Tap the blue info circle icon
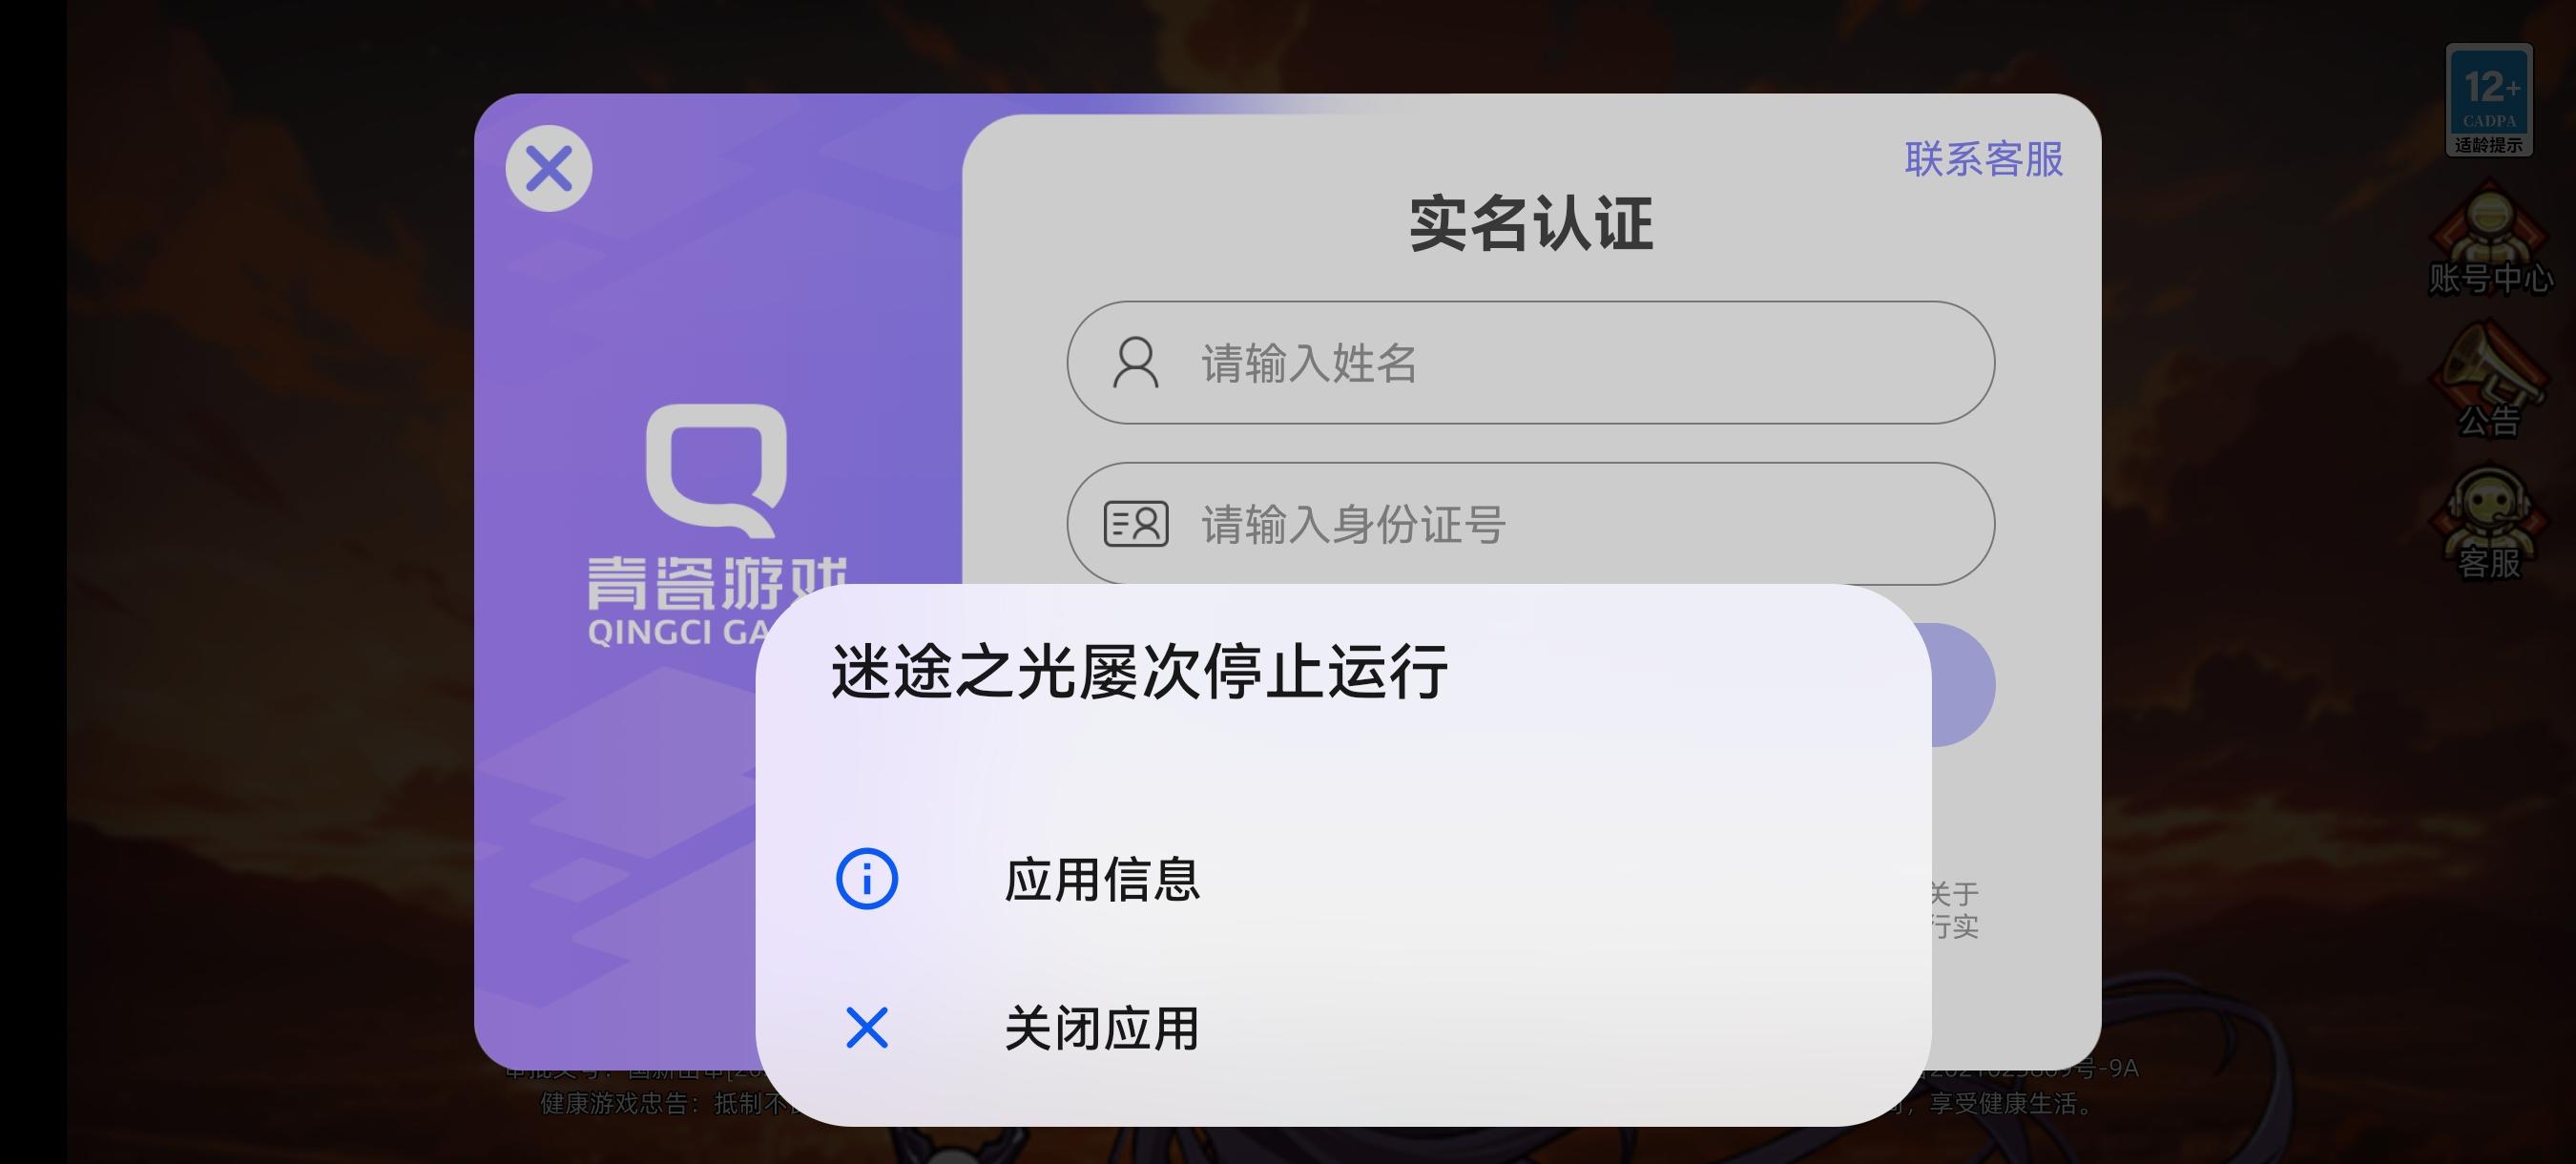Screen dimensions: 2576x1164 pyautogui.click(x=866, y=879)
